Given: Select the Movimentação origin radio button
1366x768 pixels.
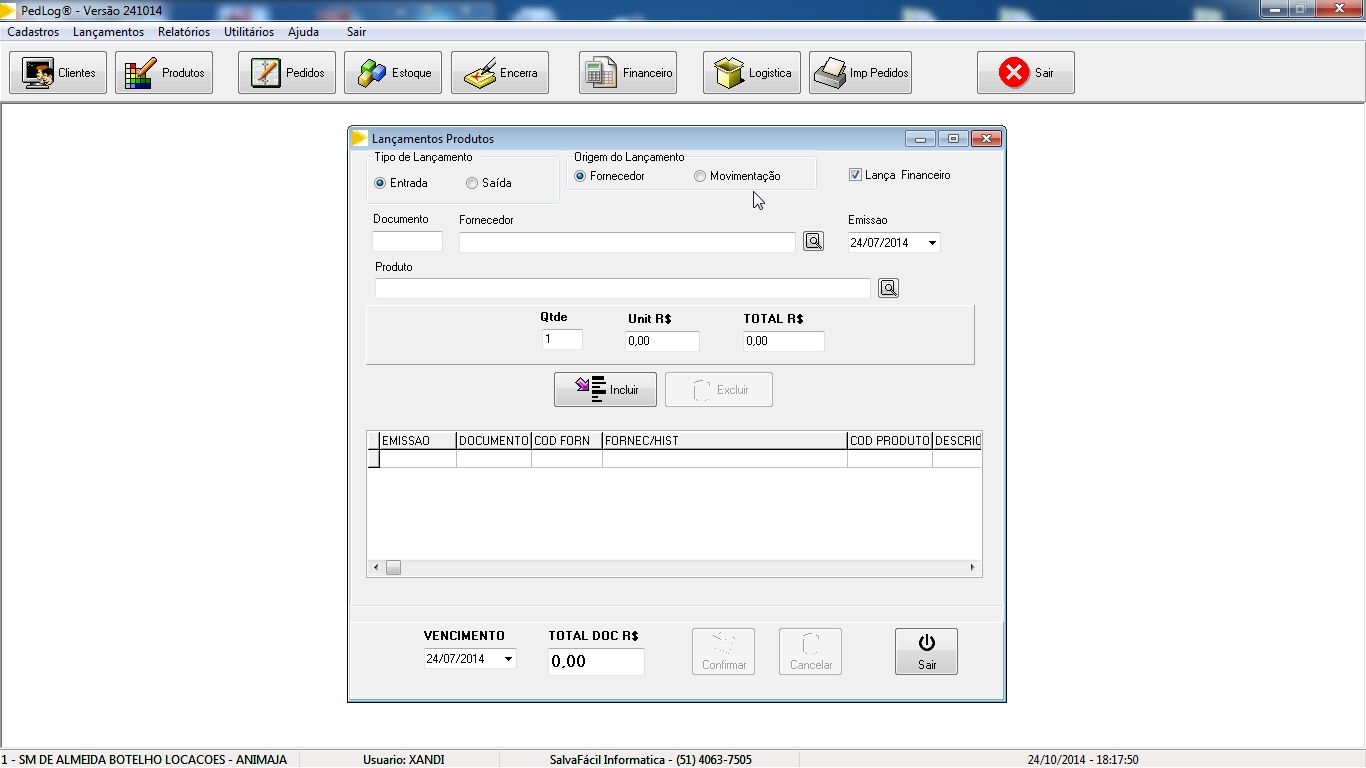Looking at the screenshot, I should pyautogui.click(x=700, y=176).
